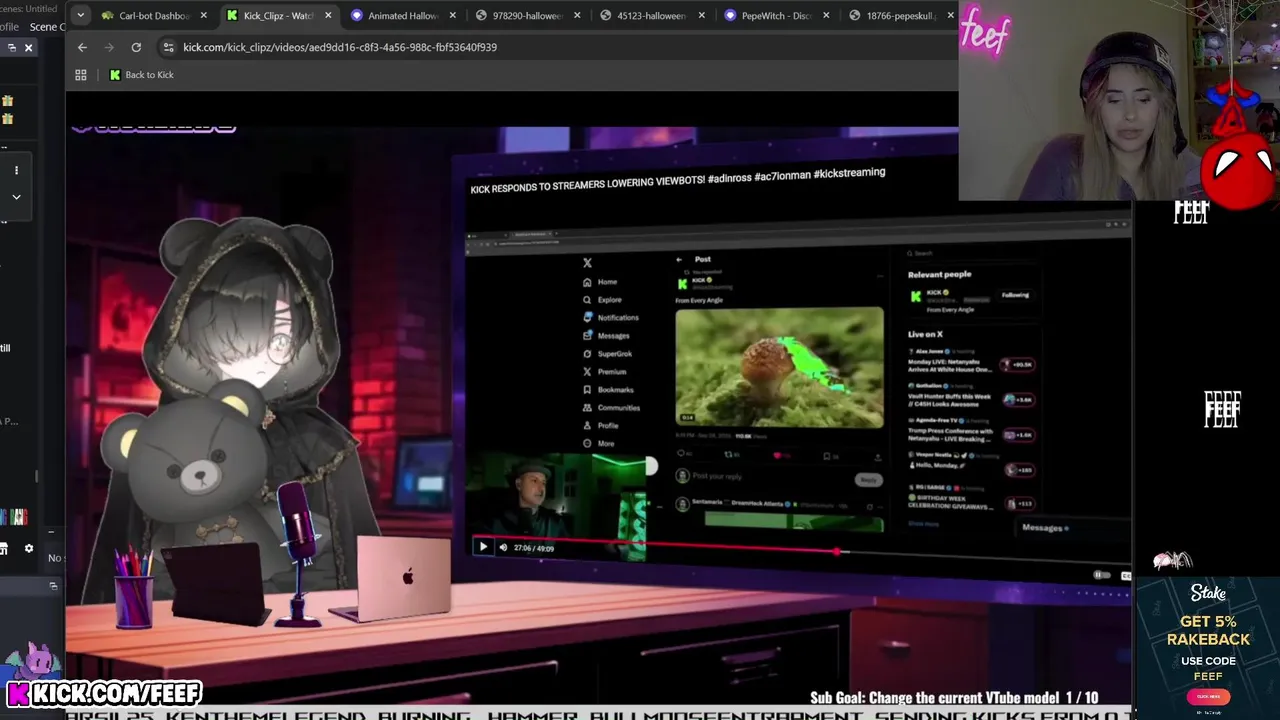1280x720 pixels.
Task: Go back in the browser
Action: 82,47
